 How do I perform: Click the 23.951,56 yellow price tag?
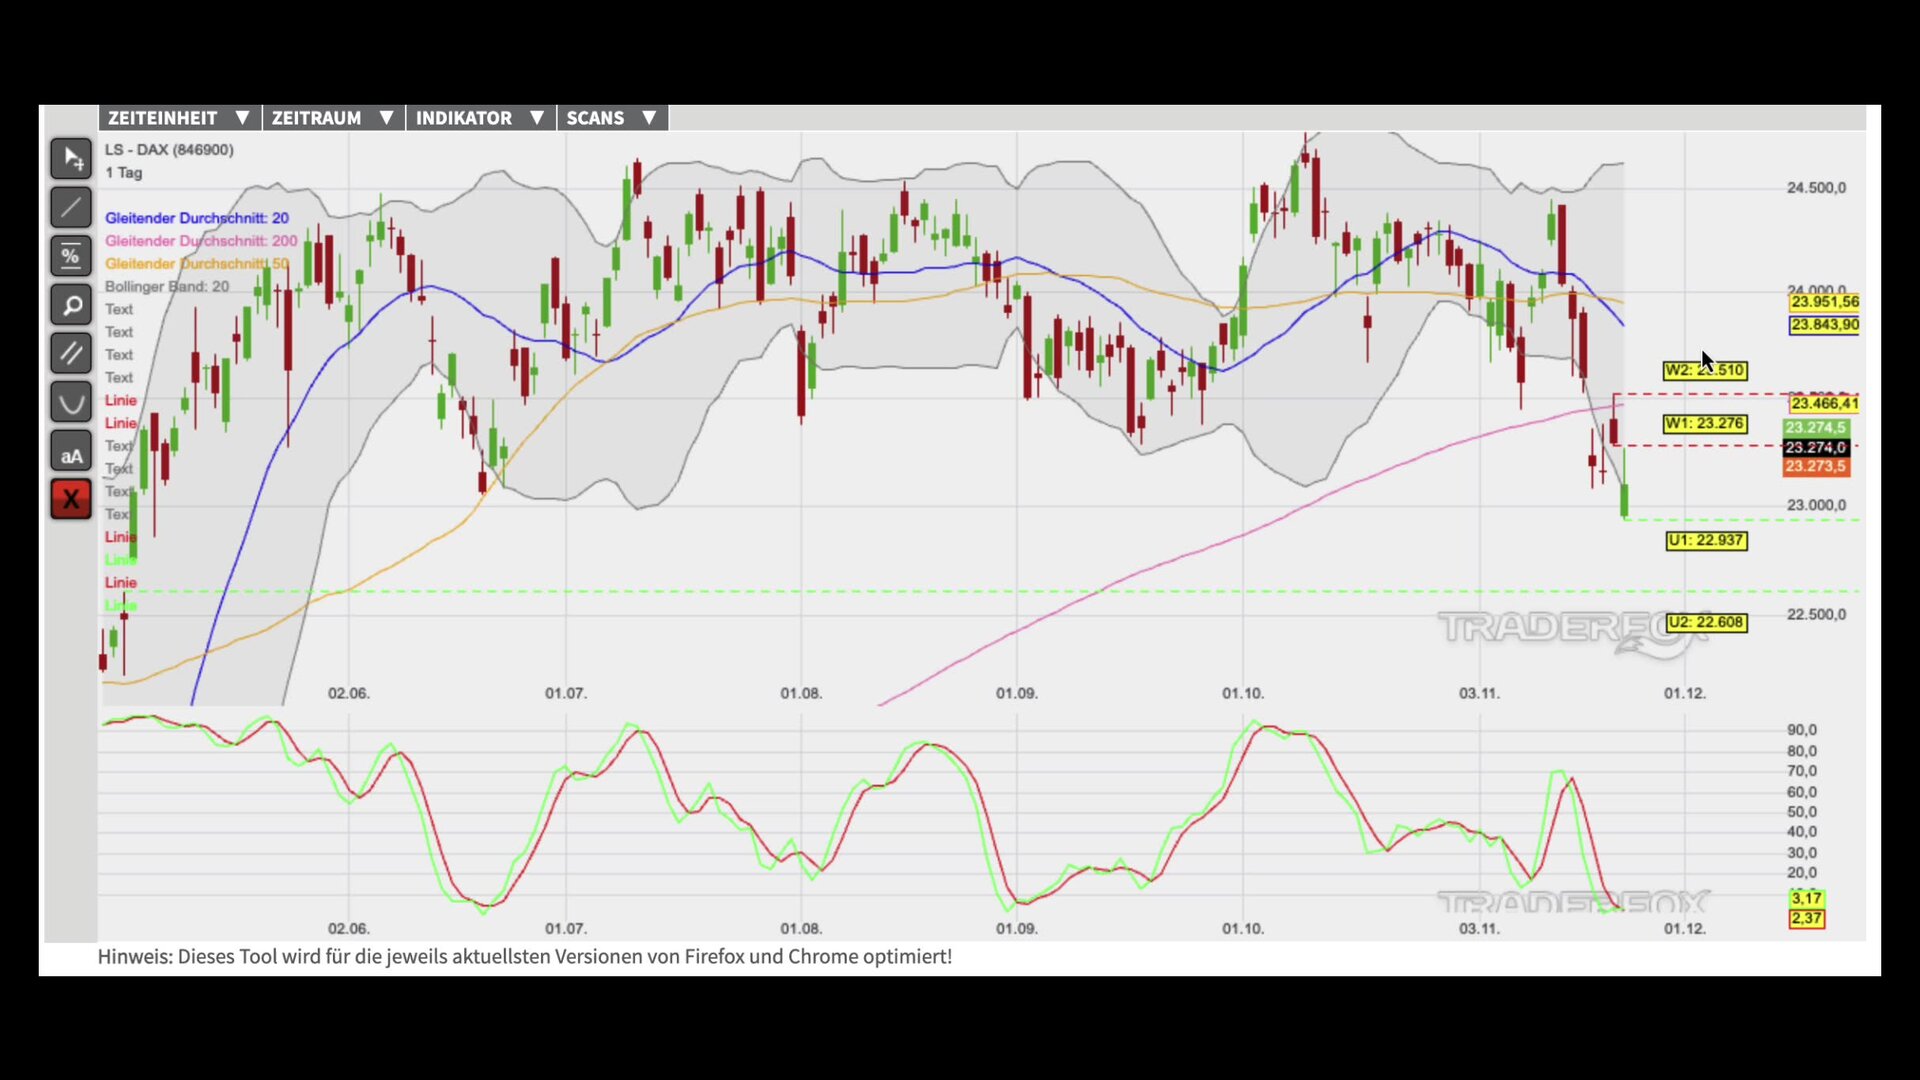(x=1824, y=302)
